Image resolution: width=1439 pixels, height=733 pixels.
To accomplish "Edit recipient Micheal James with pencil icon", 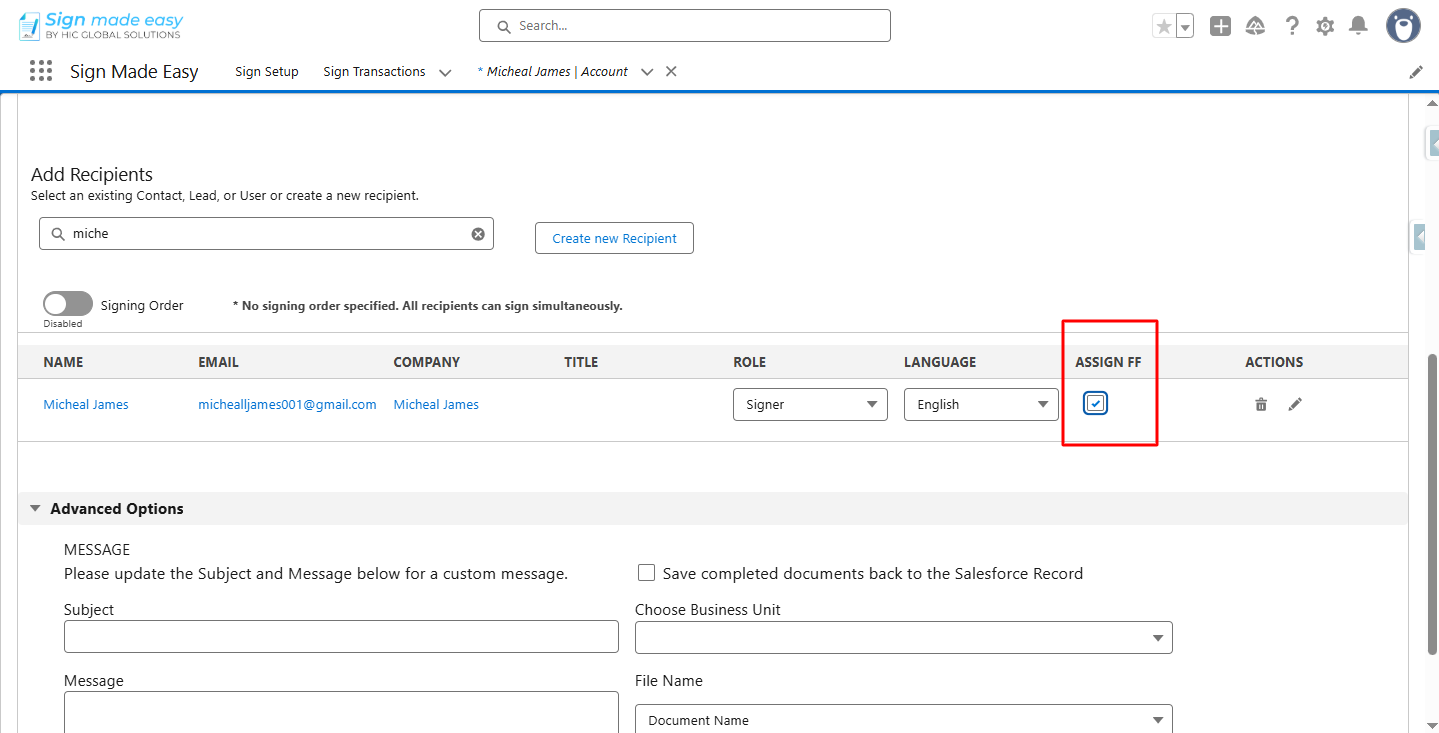I will 1295,405.
